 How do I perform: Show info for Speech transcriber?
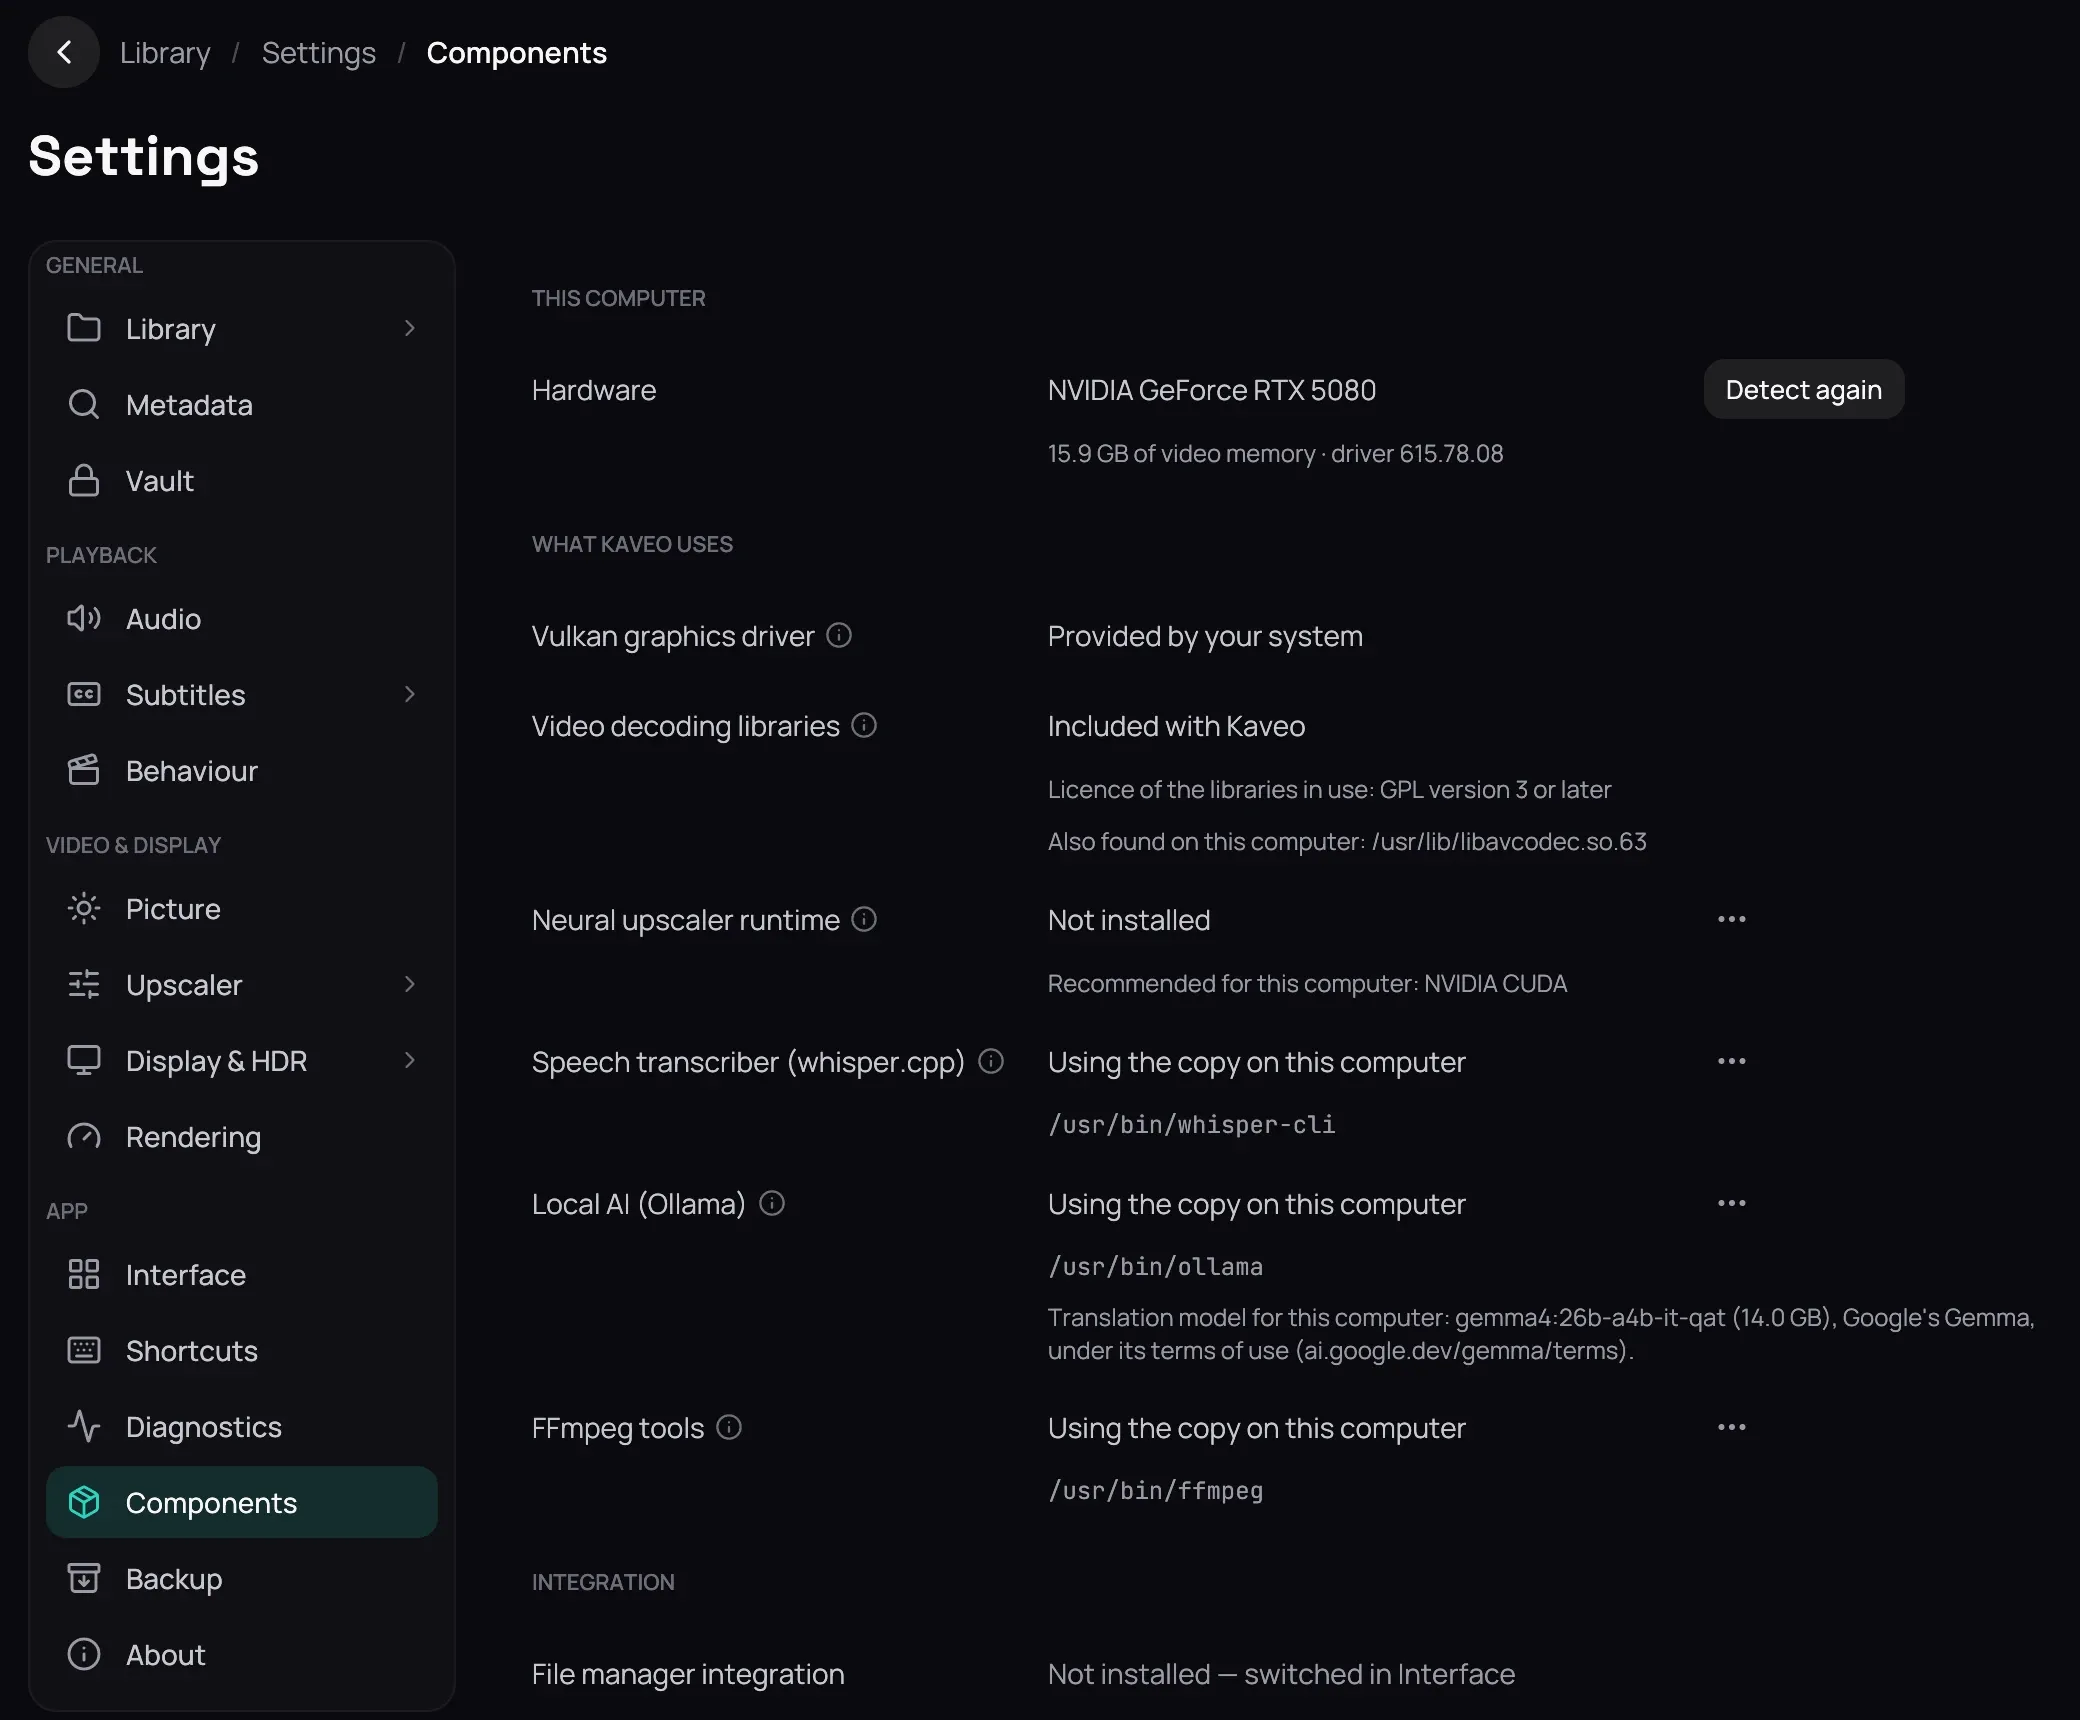991,1061
